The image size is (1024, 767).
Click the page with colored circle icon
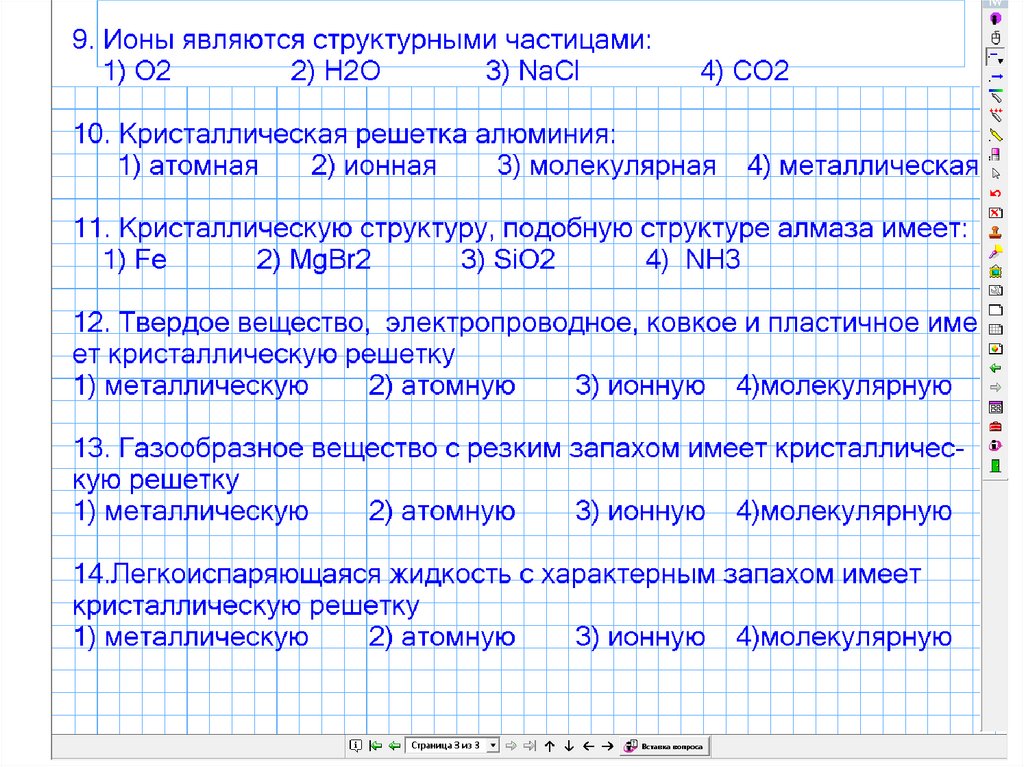tap(995, 349)
